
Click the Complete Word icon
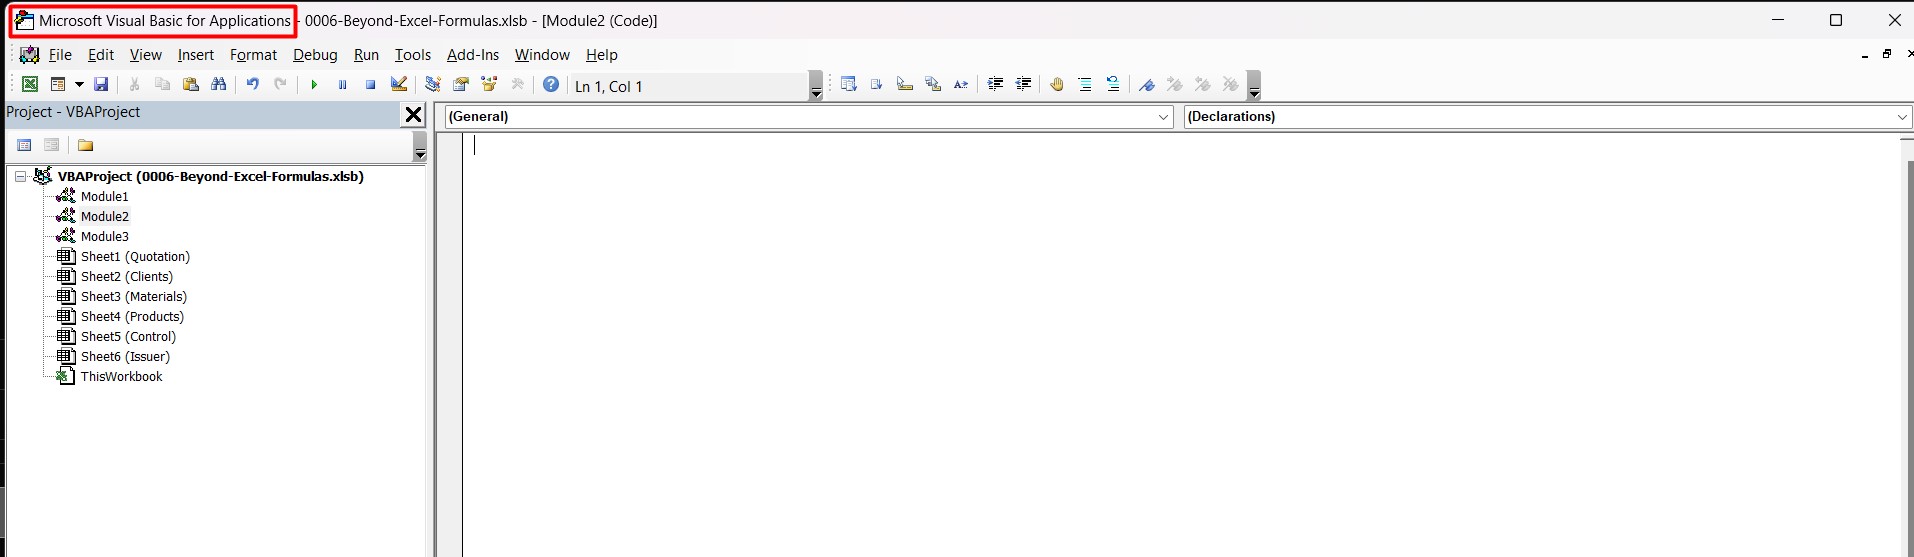click(x=961, y=85)
